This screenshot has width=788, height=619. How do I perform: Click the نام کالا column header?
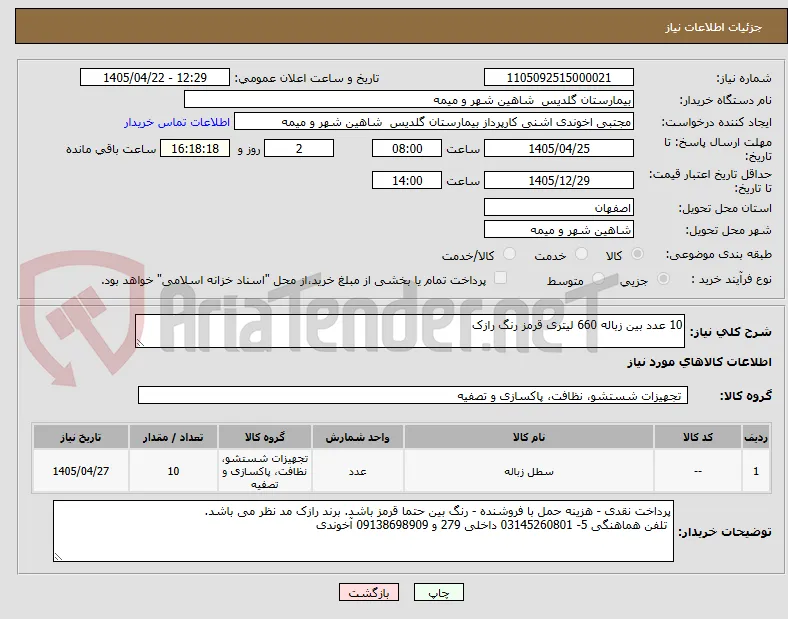pyautogui.click(x=529, y=437)
